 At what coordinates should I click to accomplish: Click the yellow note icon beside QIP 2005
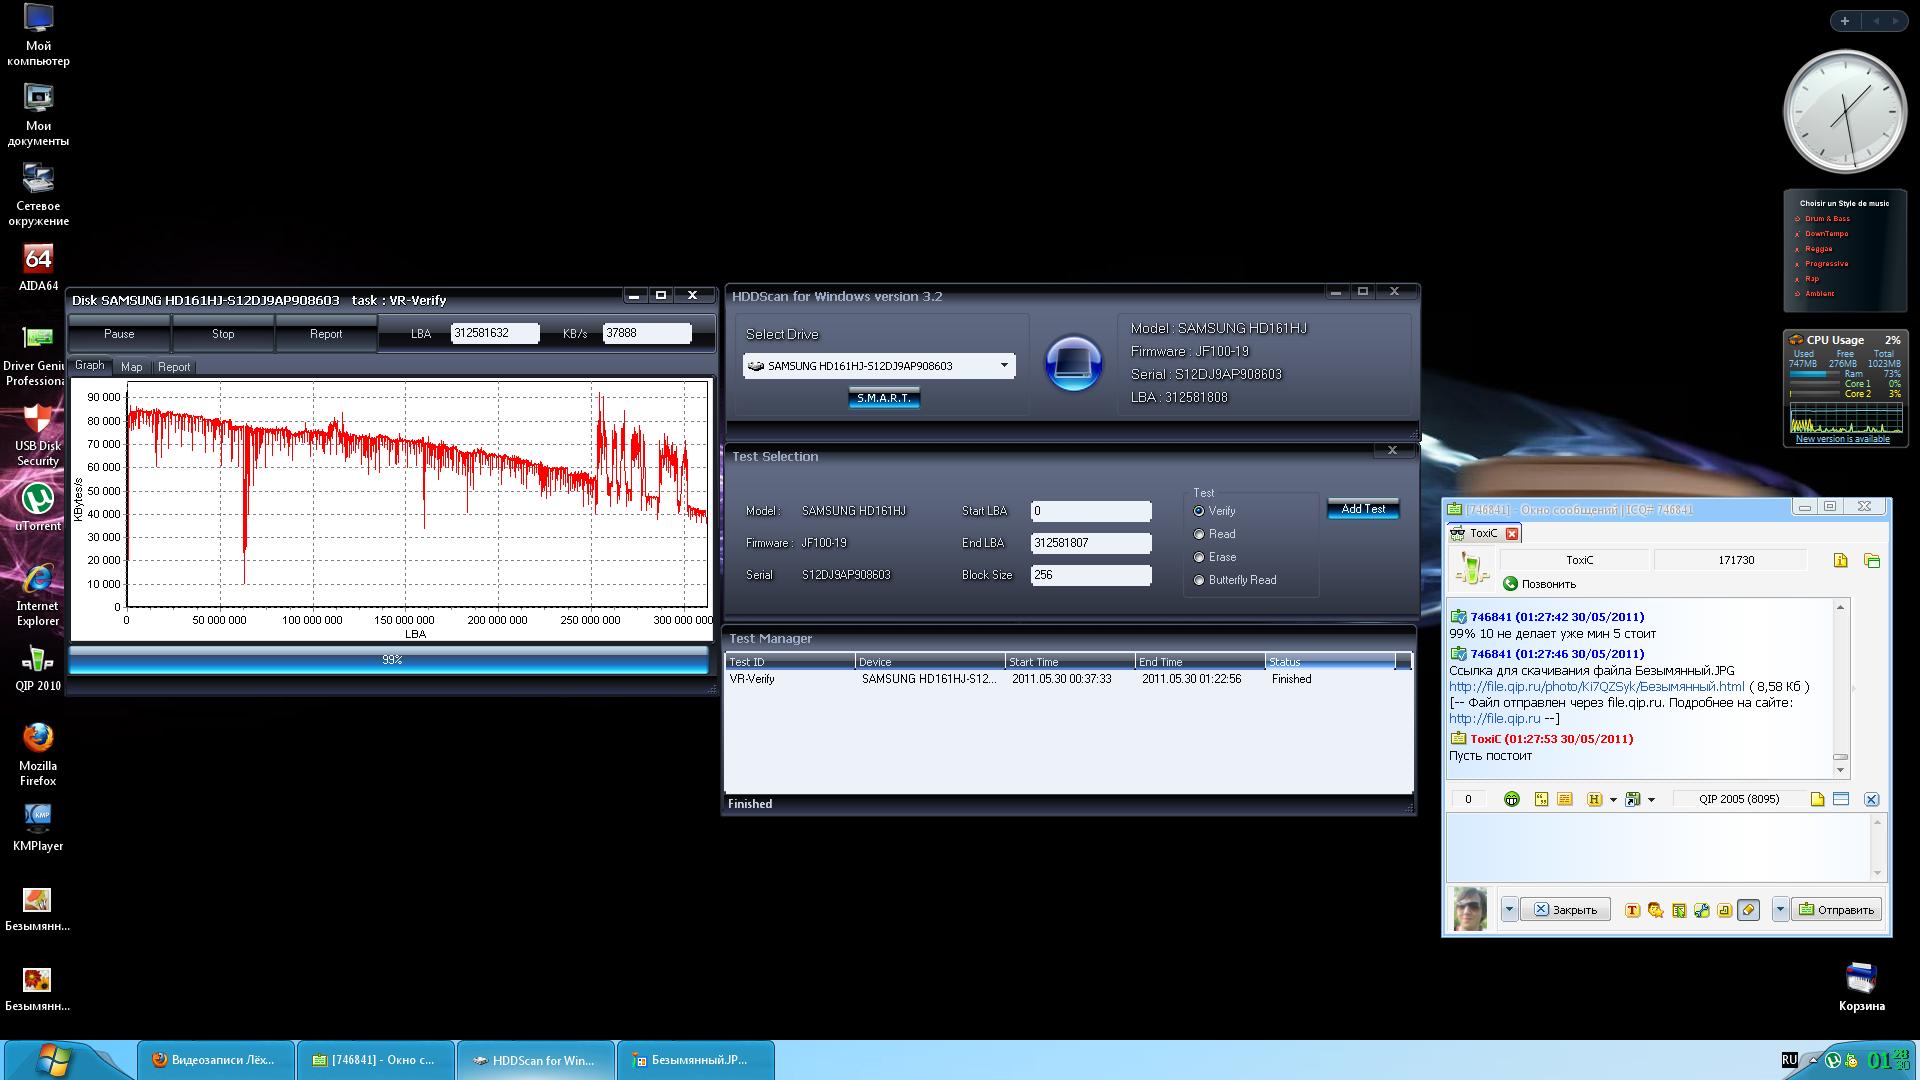click(x=1817, y=799)
